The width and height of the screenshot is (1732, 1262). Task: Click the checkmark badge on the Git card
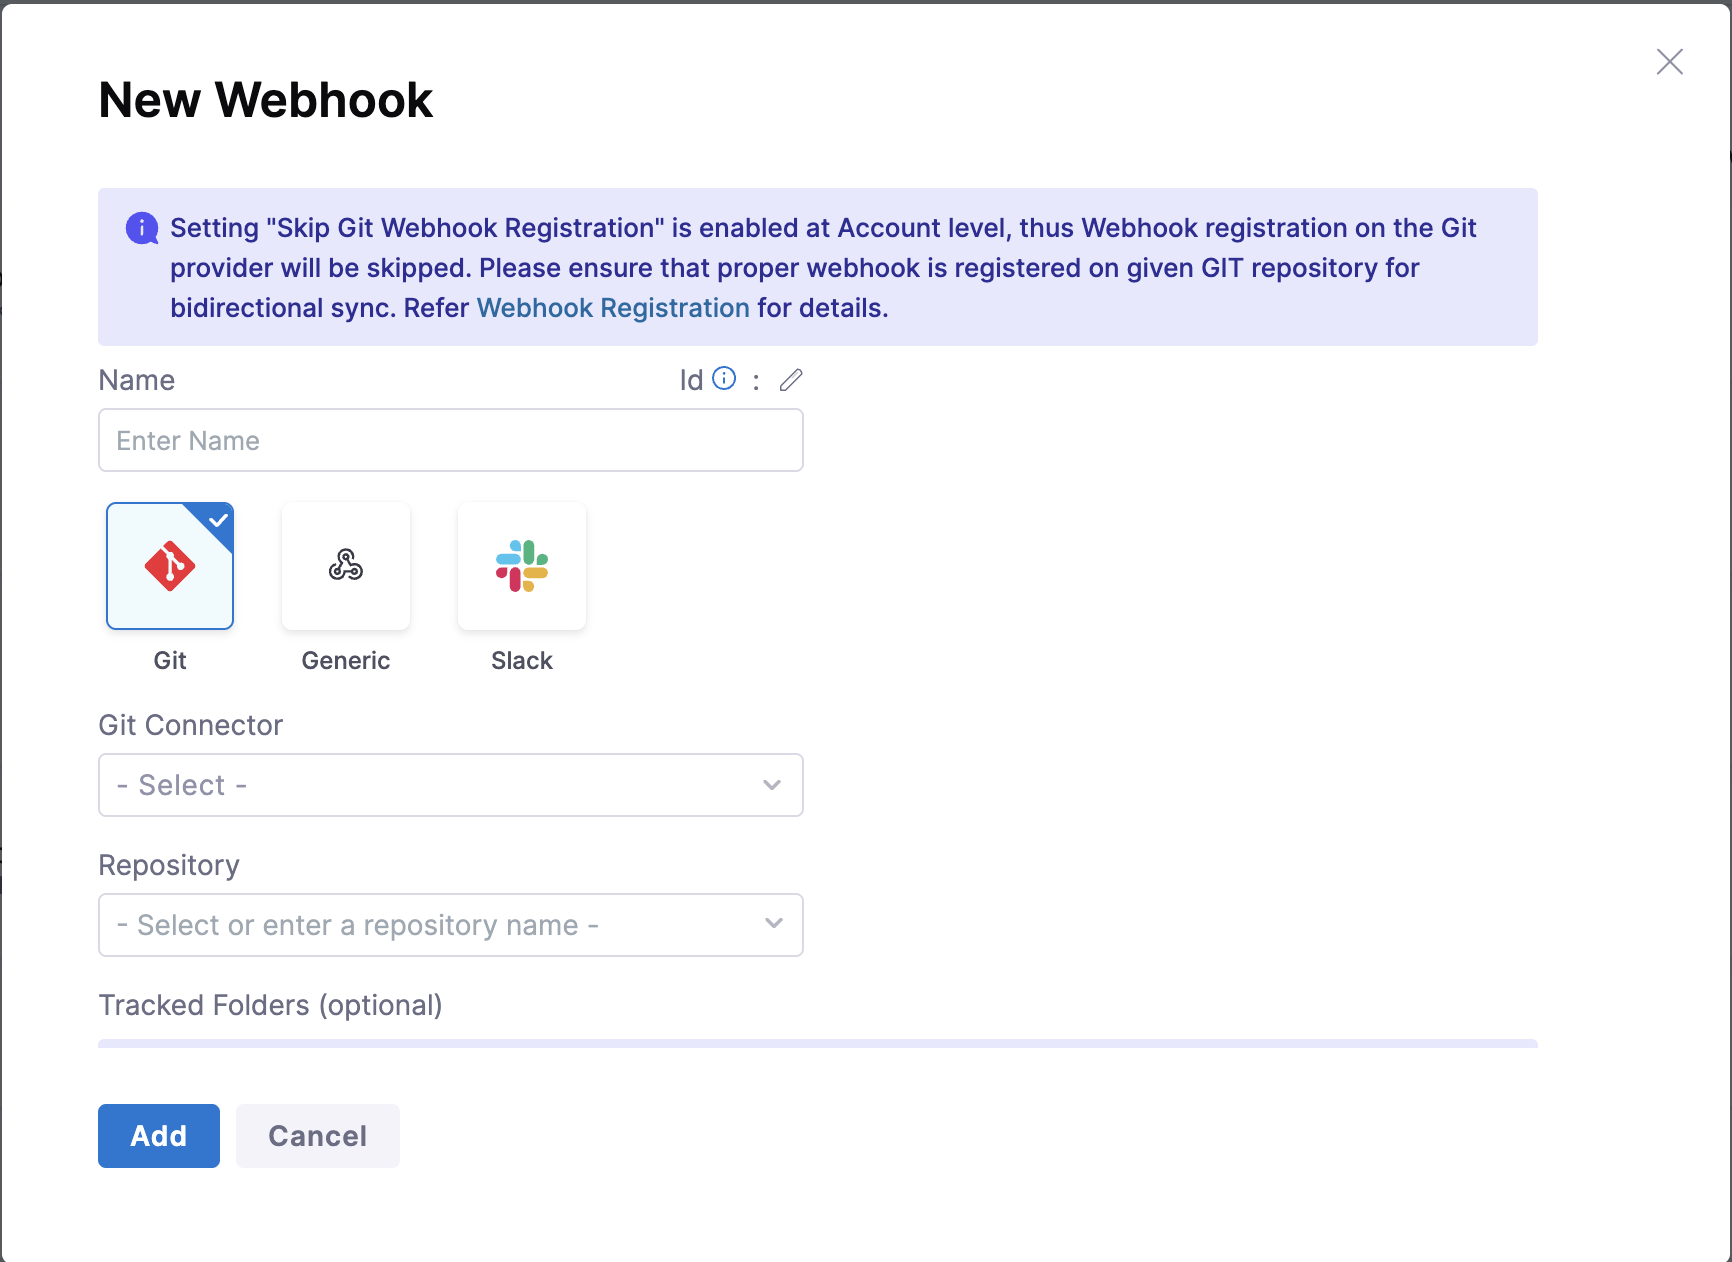[x=217, y=520]
